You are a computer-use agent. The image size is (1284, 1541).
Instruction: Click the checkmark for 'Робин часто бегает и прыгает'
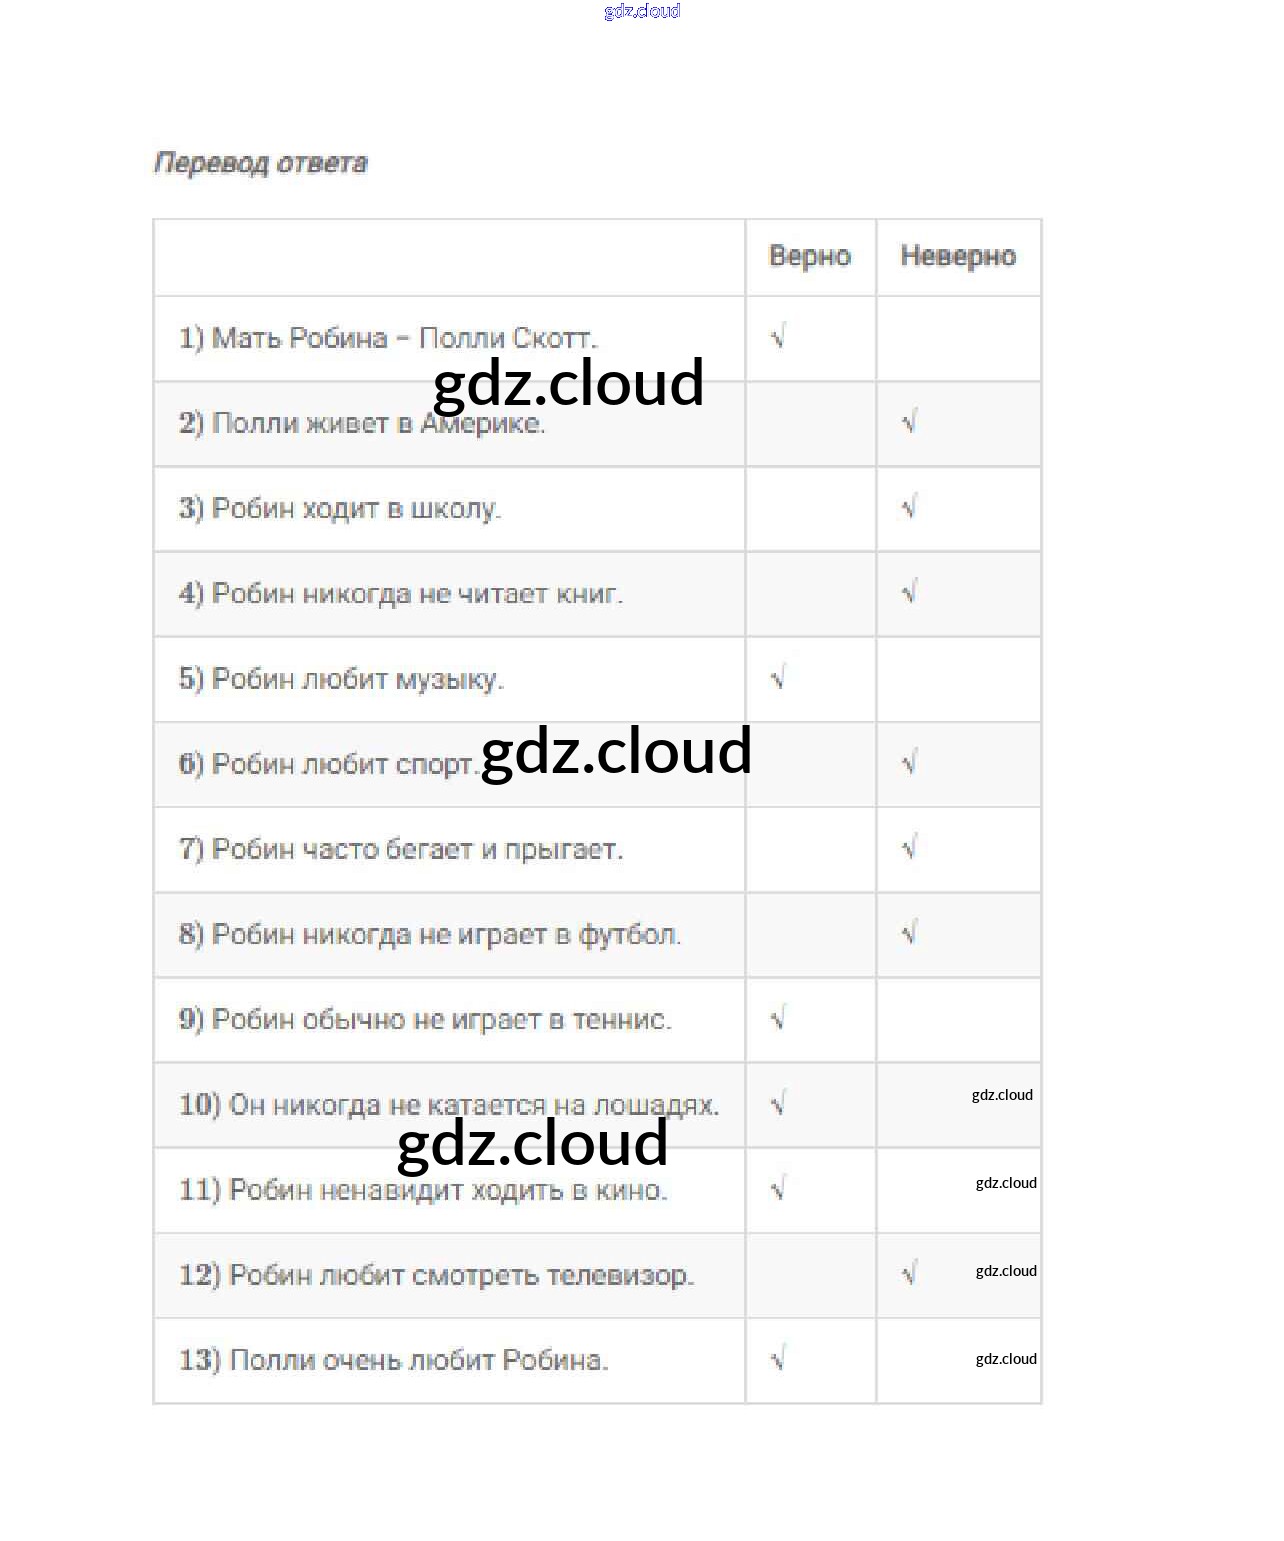(x=908, y=848)
